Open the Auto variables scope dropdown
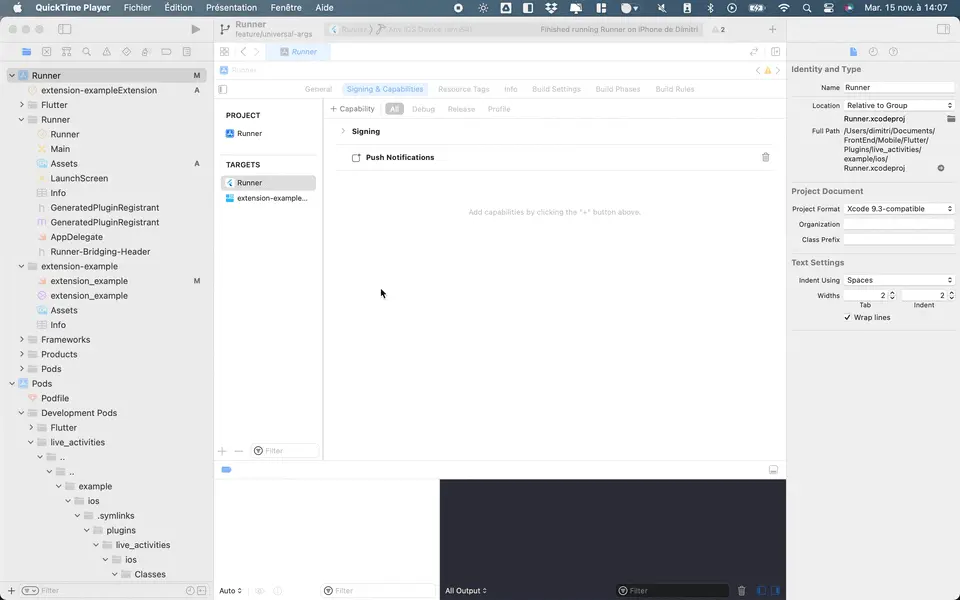The width and height of the screenshot is (960, 600). (x=230, y=591)
